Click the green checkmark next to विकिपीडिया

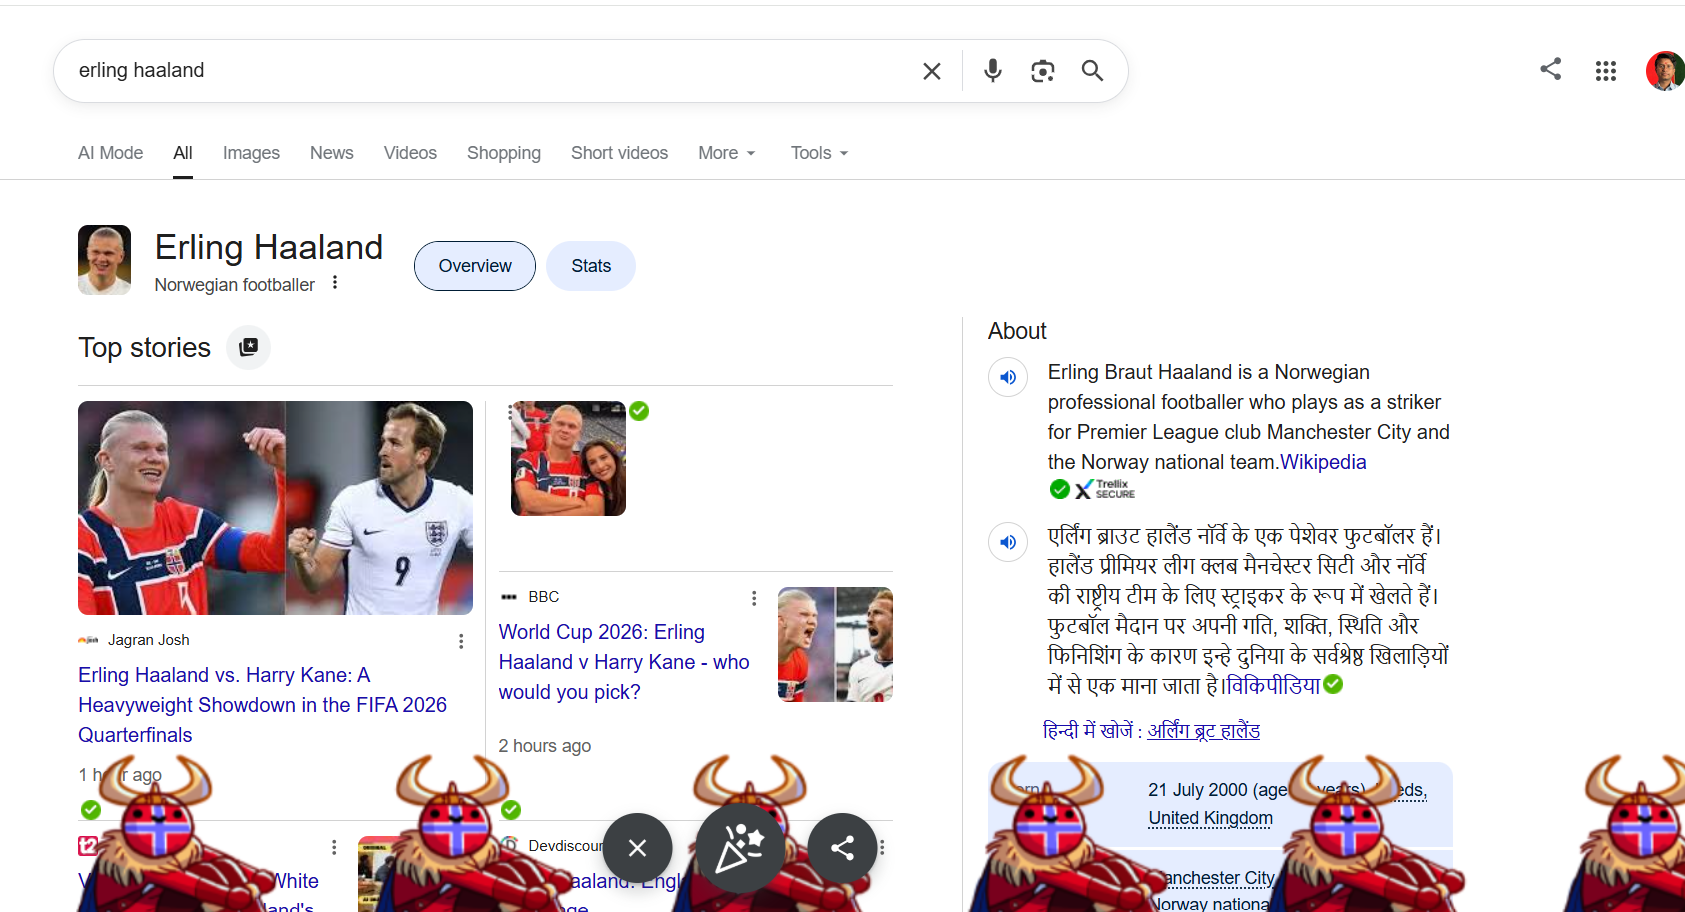[1333, 684]
